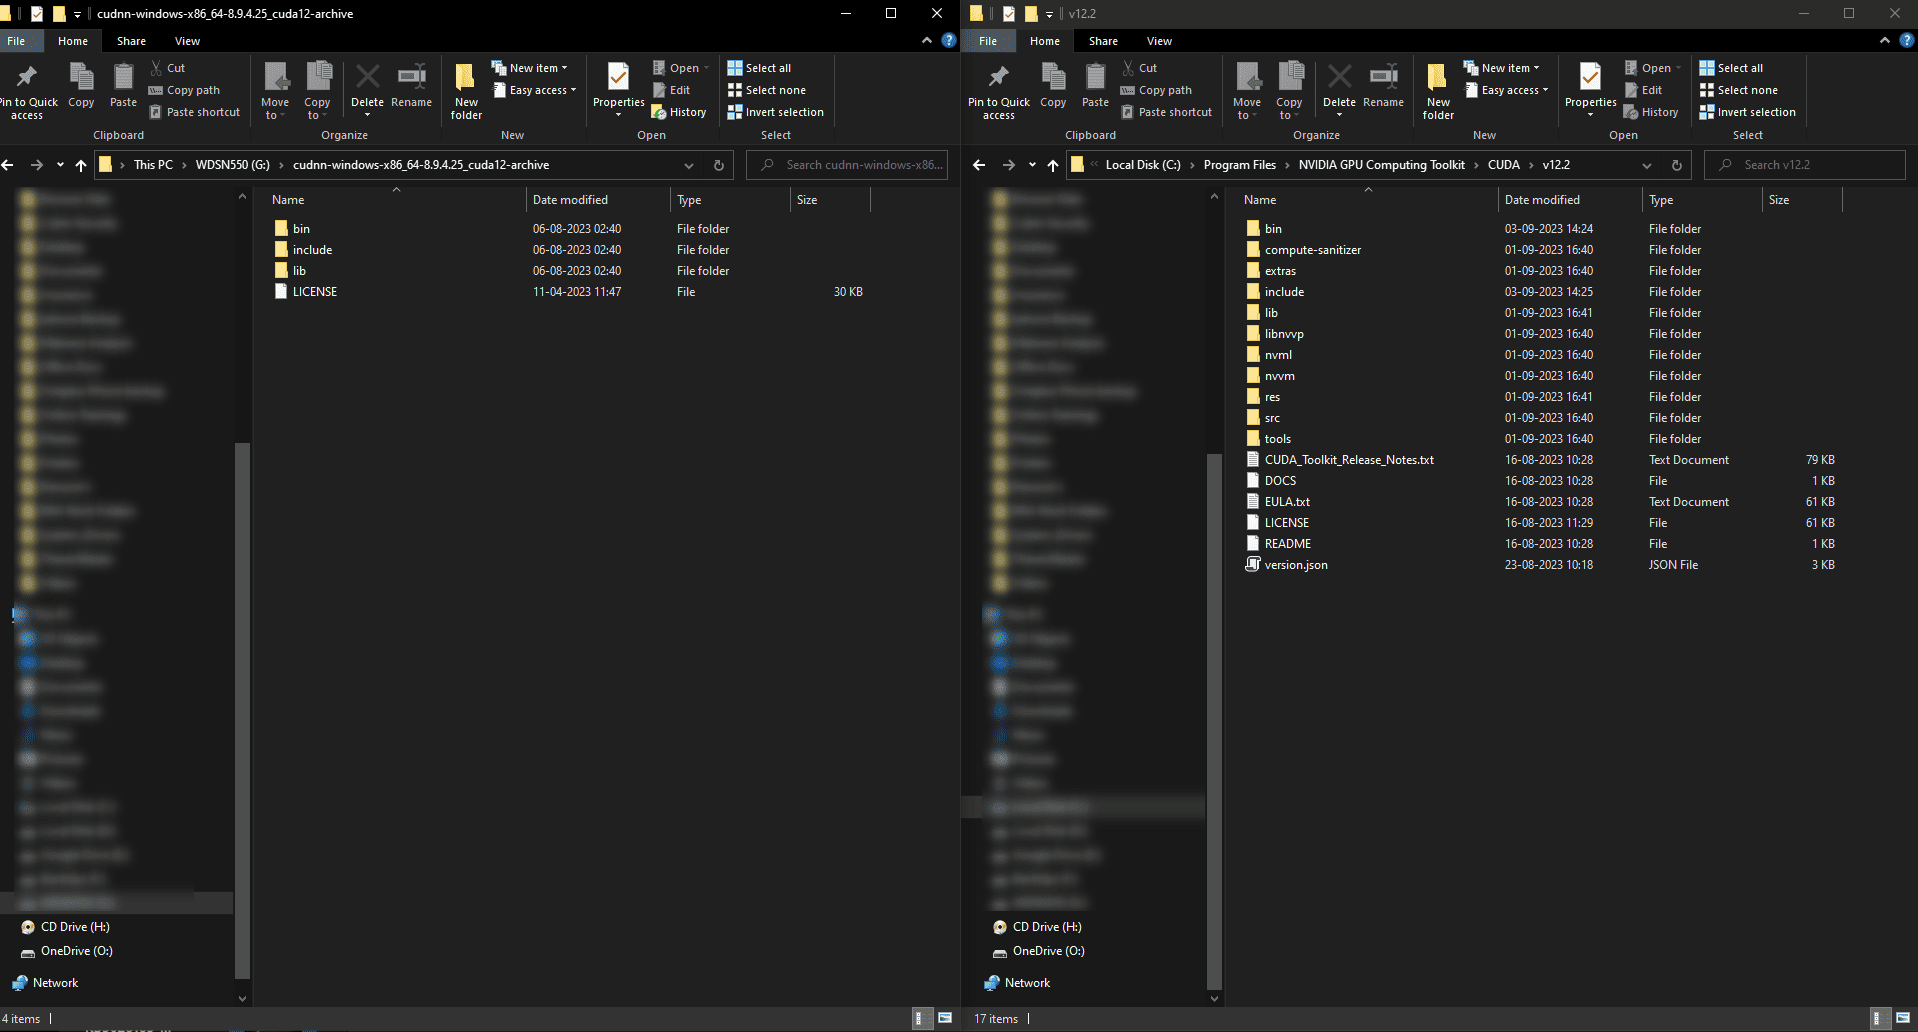Screen dimensions: 1918x1032
Task: Pin to Quick access in left window
Action: [x=27, y=92]
